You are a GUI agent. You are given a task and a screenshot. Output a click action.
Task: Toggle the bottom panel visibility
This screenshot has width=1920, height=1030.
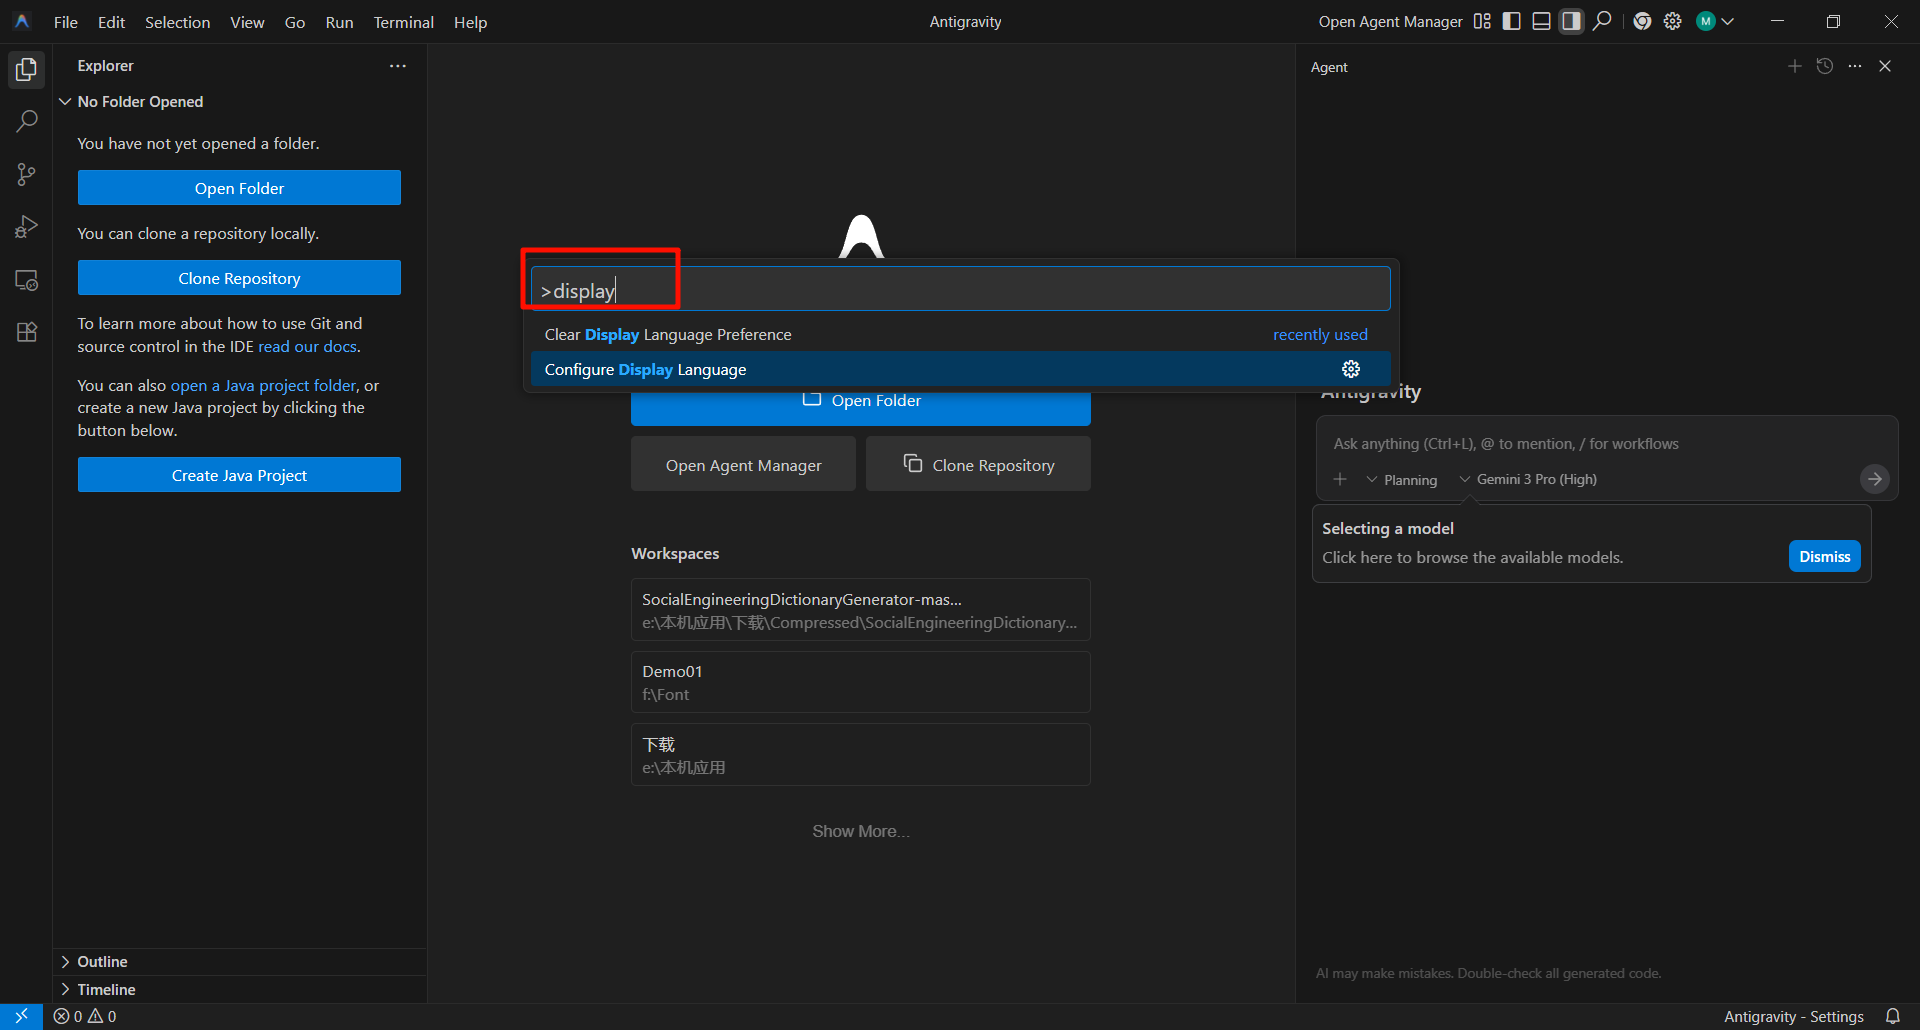tap(1541, 21)
